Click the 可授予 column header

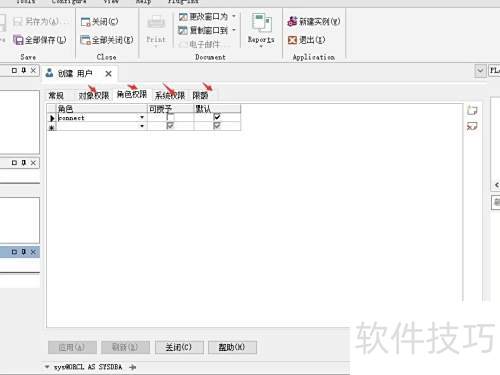point(171,109)
